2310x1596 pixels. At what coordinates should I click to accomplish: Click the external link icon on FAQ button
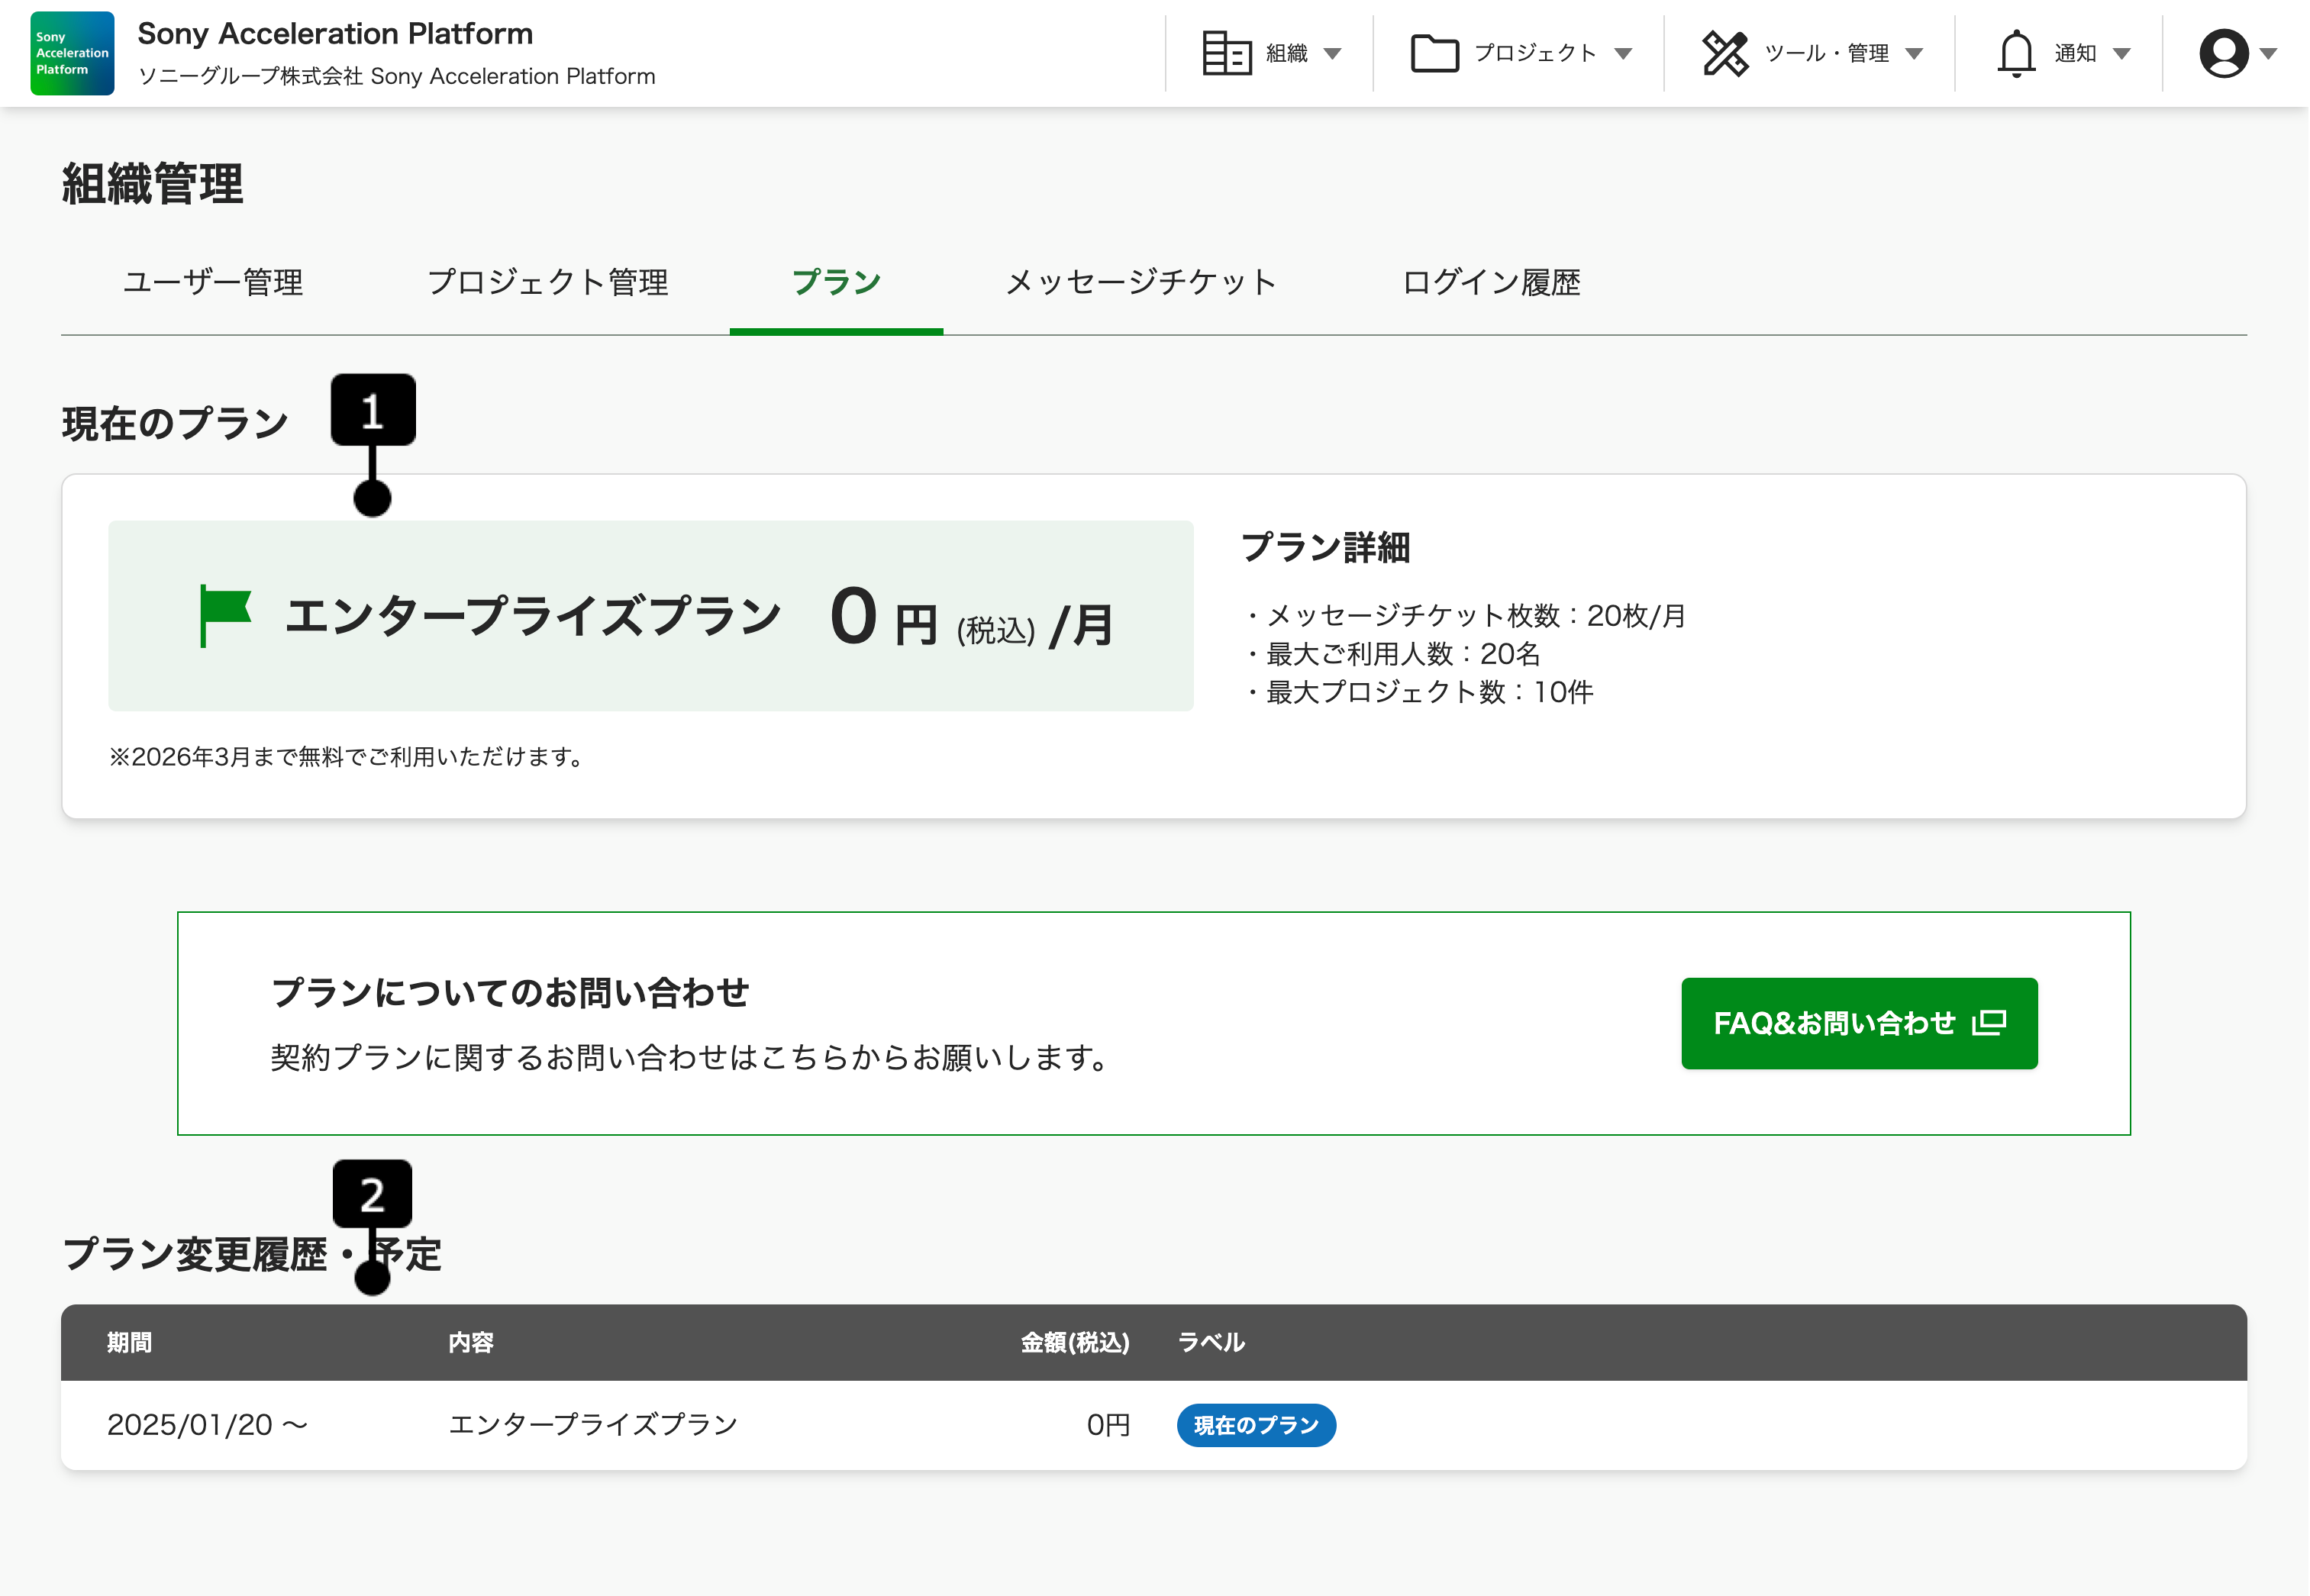coord(1989,1023)
